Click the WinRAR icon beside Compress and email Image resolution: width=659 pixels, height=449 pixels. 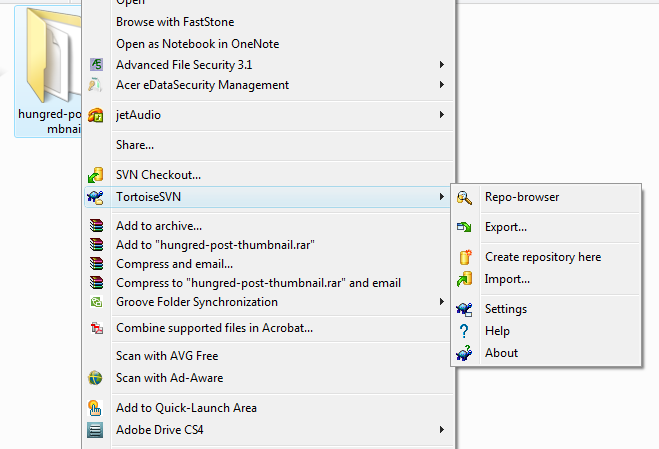(96, 264)
